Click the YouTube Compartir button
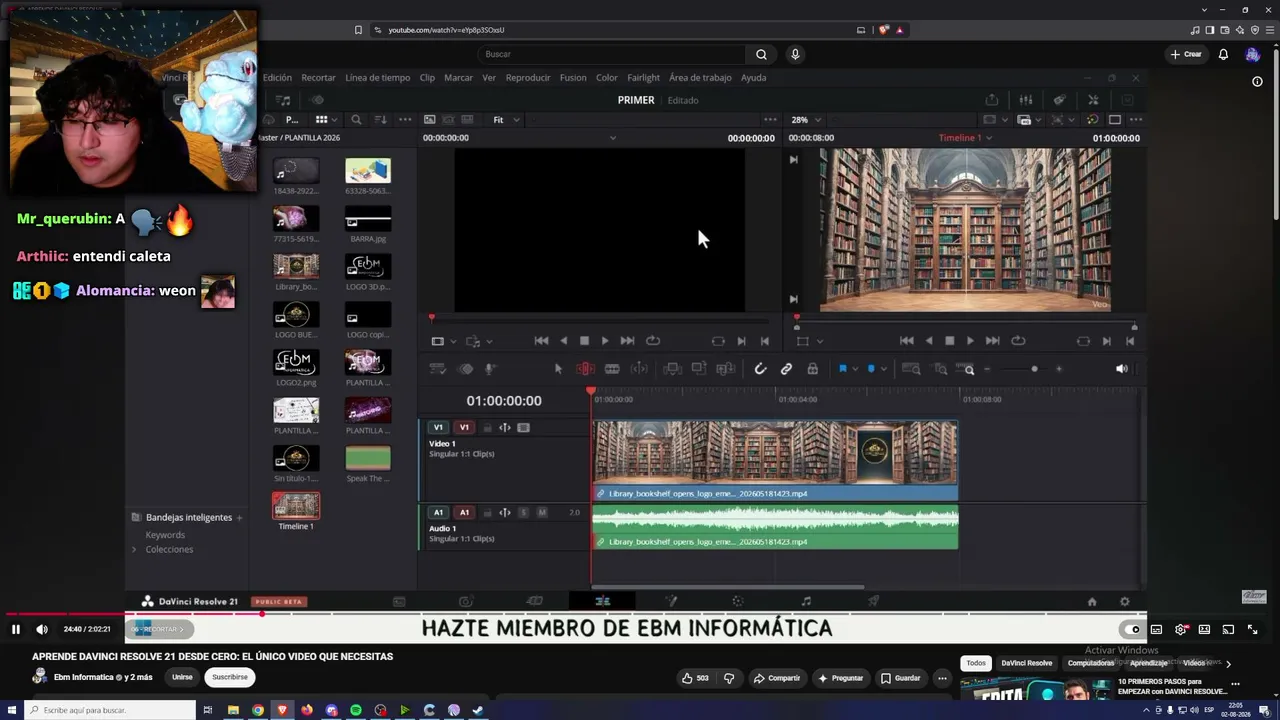Viewport: 1280px width, 720px height. pyautogui.click(x=776, y=678)
